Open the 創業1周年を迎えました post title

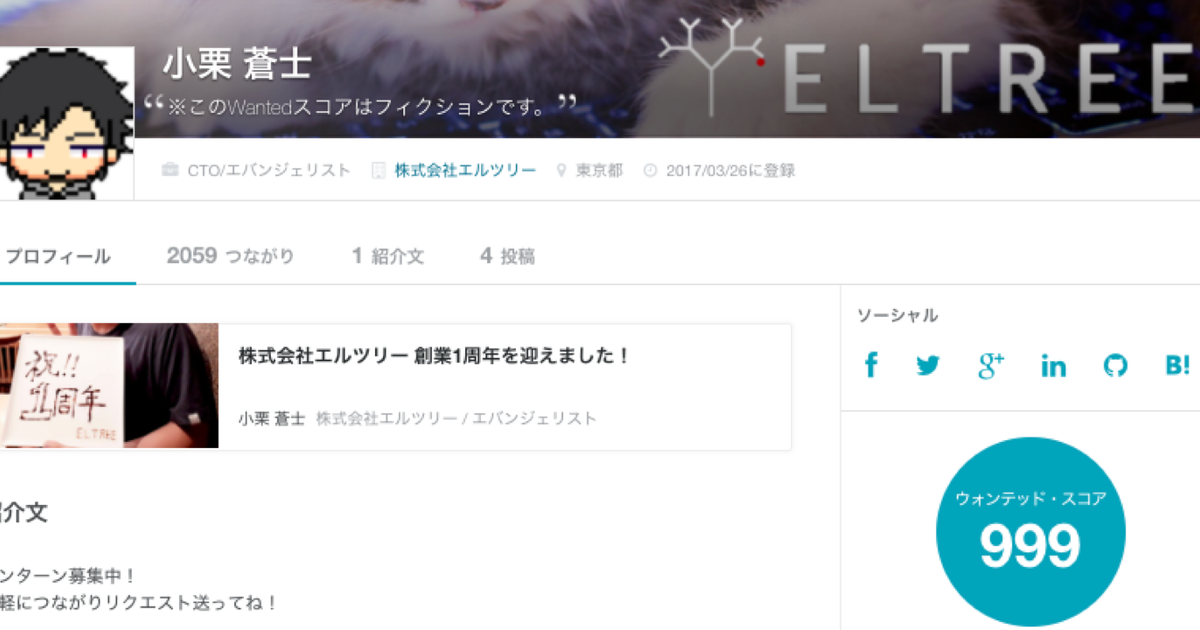pos(435,355)
